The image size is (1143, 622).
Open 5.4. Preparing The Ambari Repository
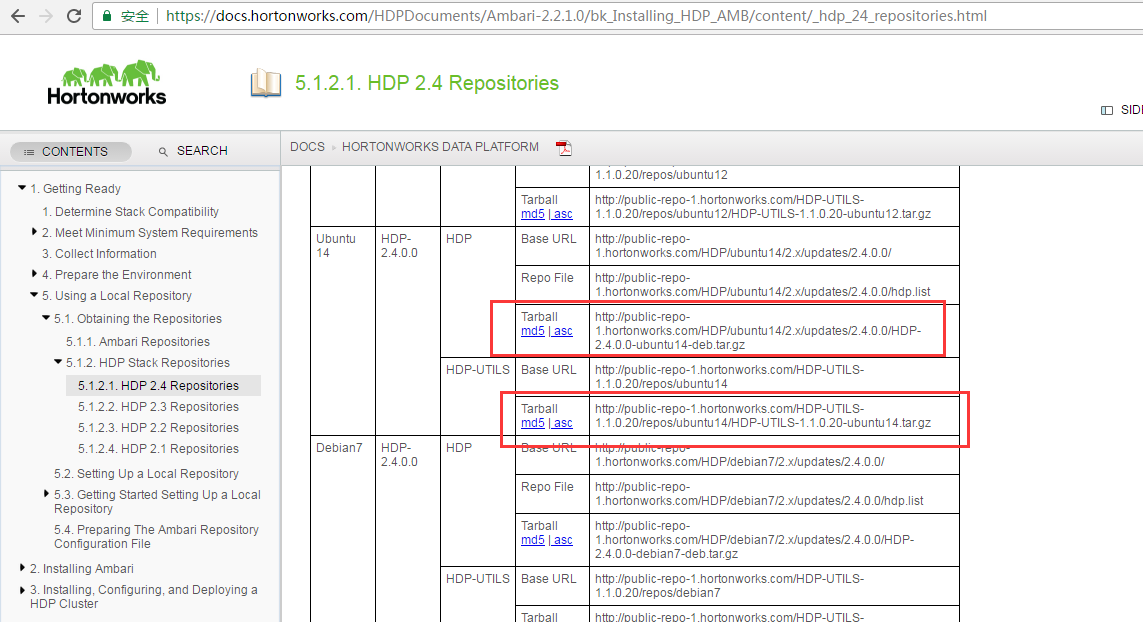(x=156, y=537)
